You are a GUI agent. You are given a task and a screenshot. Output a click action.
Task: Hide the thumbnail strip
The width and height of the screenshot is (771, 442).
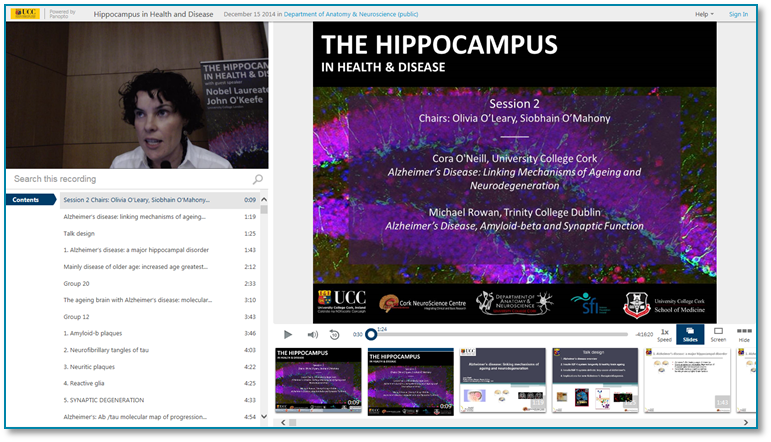[744, 334]
